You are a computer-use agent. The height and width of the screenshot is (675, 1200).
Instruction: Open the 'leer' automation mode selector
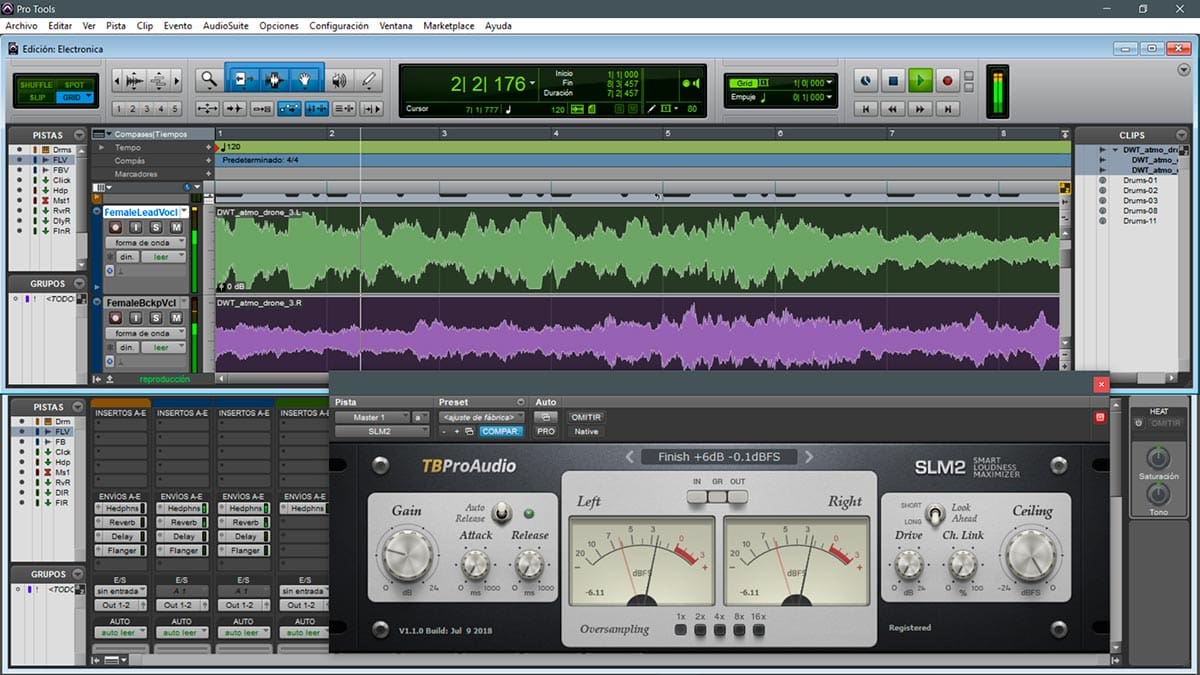[x=163, y=257]
